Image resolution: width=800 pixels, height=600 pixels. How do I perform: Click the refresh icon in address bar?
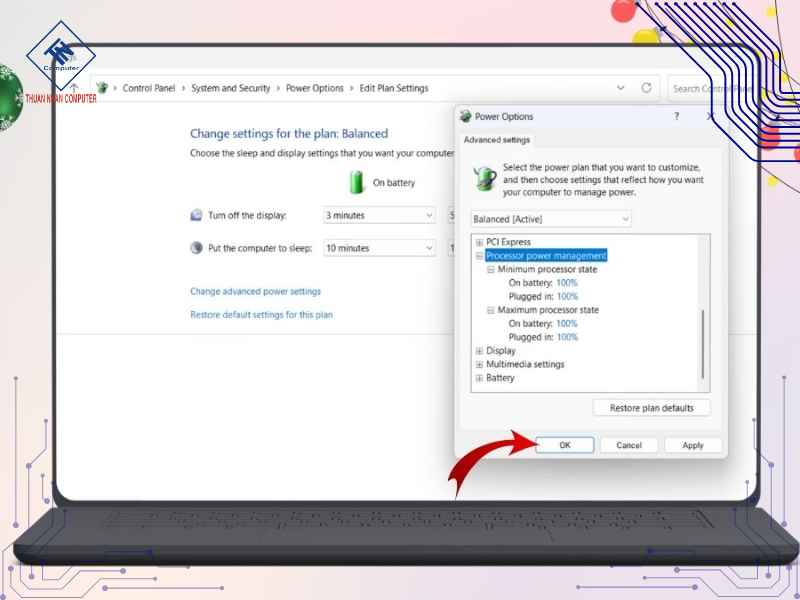pyautogui.click(x=647, y=88)
